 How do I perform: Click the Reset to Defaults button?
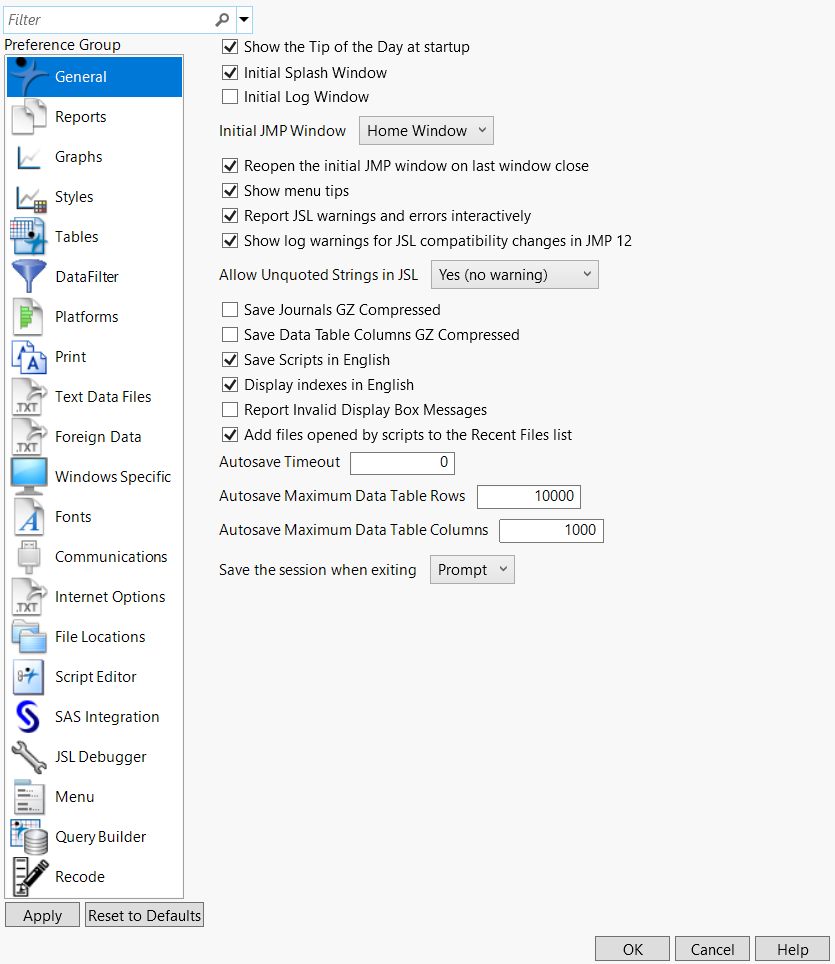[143, 914]
